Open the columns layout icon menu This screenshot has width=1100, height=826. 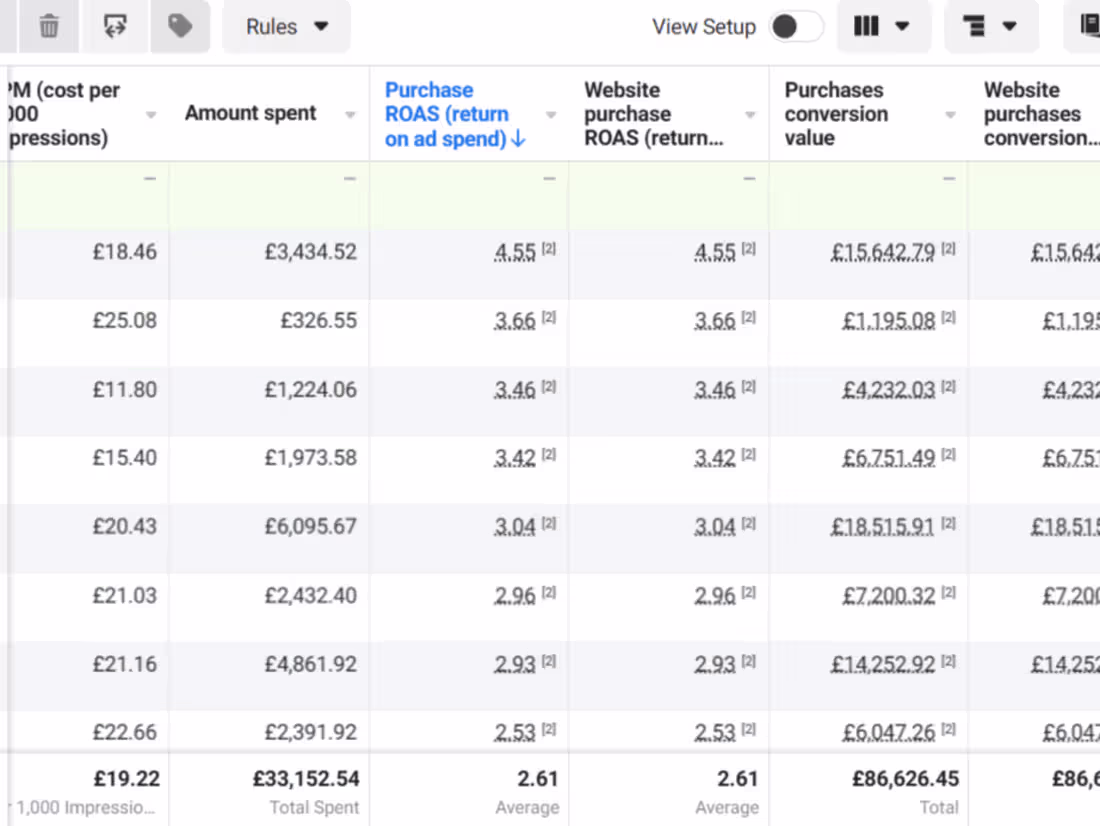[883, 27]
